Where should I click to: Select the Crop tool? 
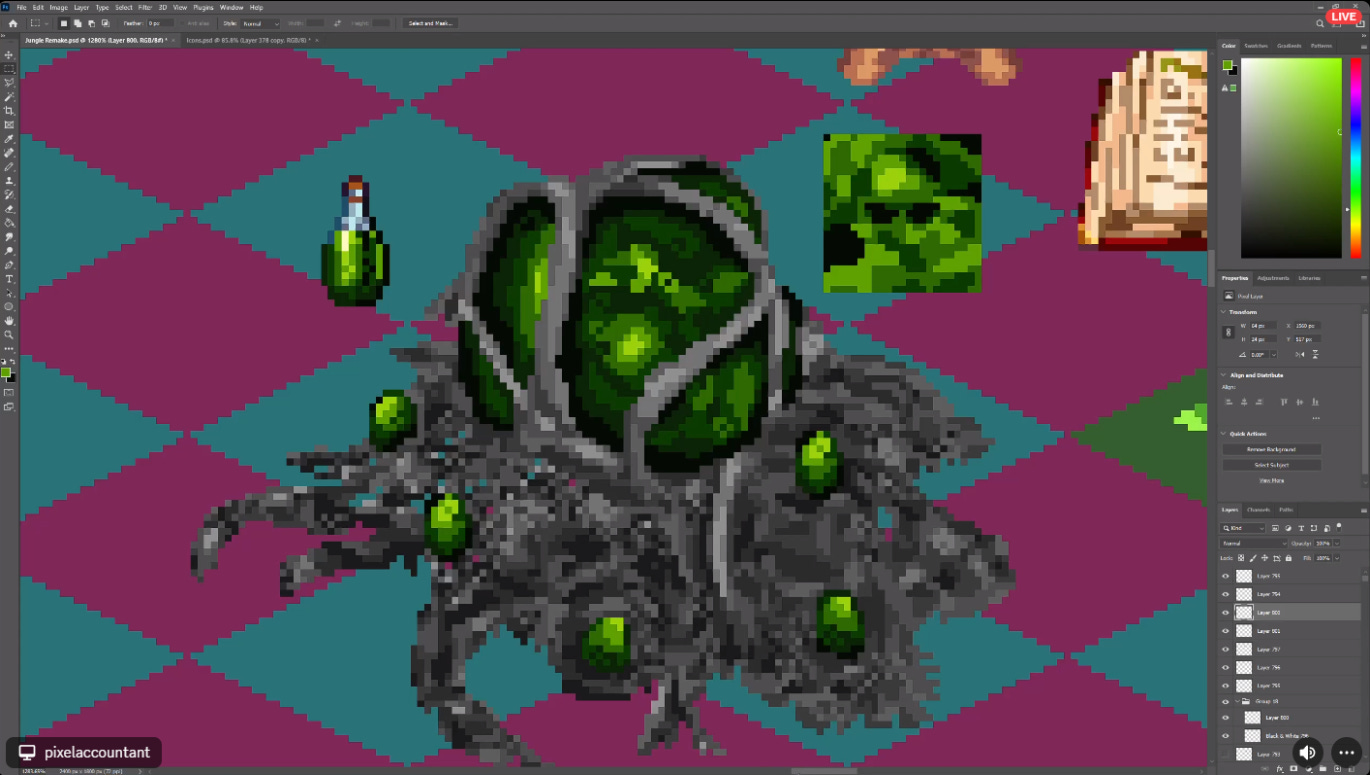pos(9,111)
